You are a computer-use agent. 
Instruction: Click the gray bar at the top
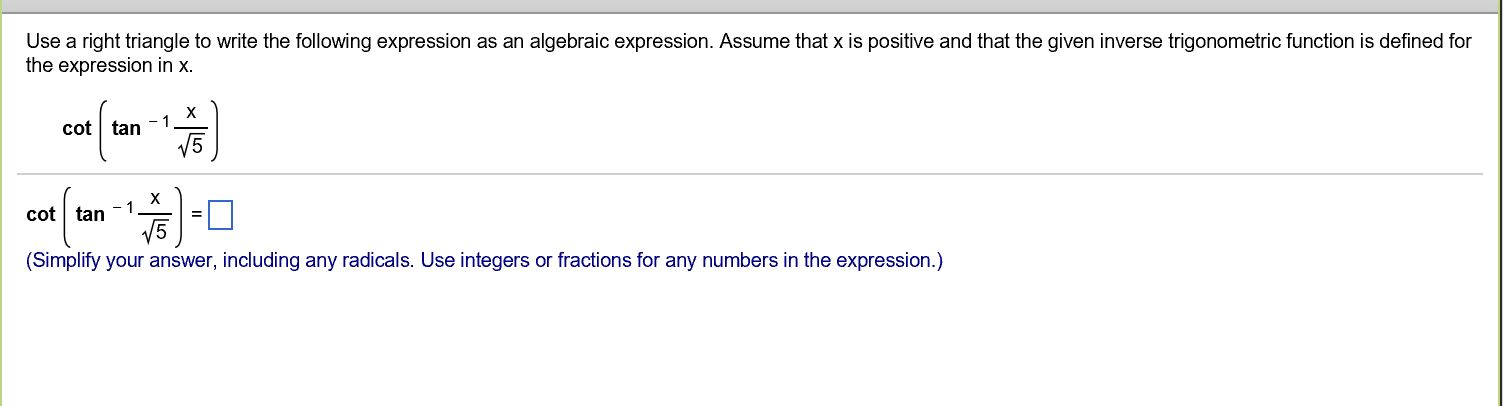pyautogui.click(x=751, y=6)
